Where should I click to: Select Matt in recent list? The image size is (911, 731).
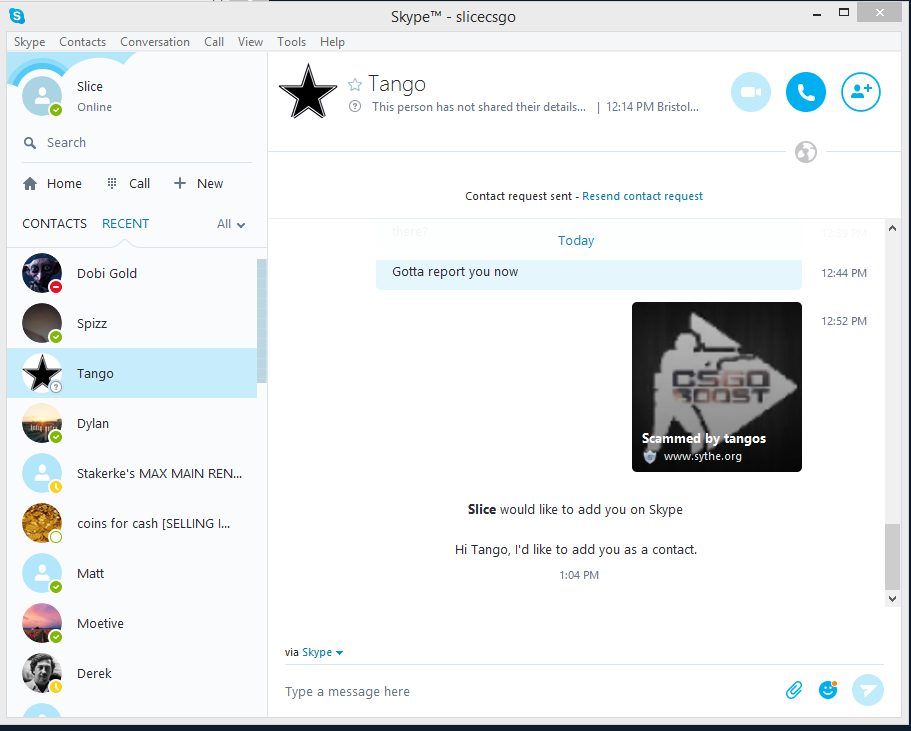[132, 573]
